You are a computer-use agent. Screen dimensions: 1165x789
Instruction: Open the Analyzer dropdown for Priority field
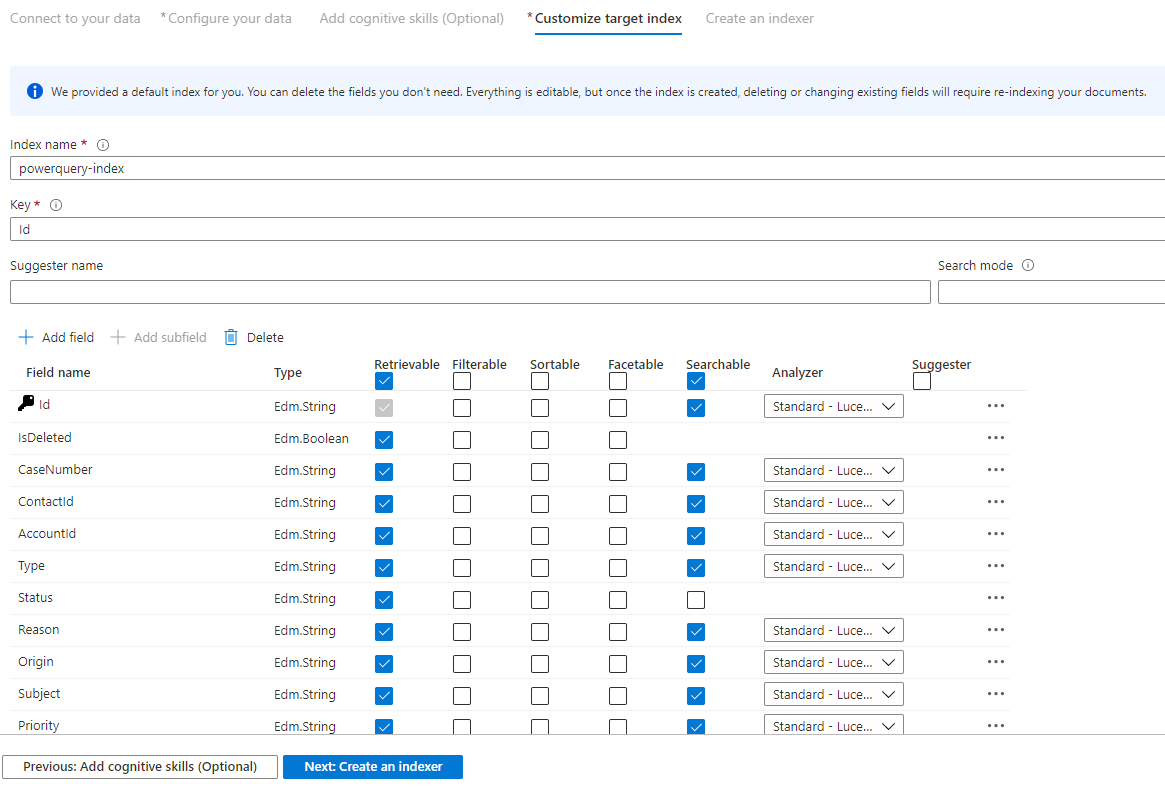pos(834,724)
